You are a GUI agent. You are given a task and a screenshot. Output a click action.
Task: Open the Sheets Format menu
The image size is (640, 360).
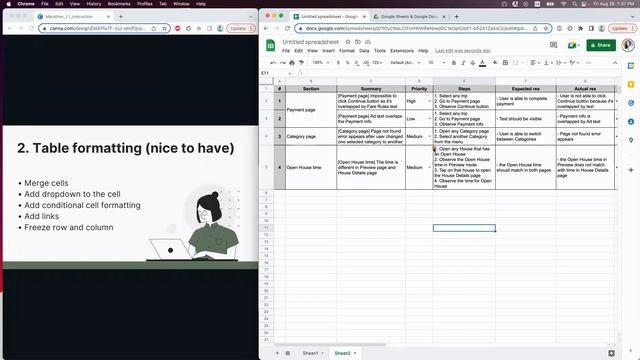click(x=347, y=51)
